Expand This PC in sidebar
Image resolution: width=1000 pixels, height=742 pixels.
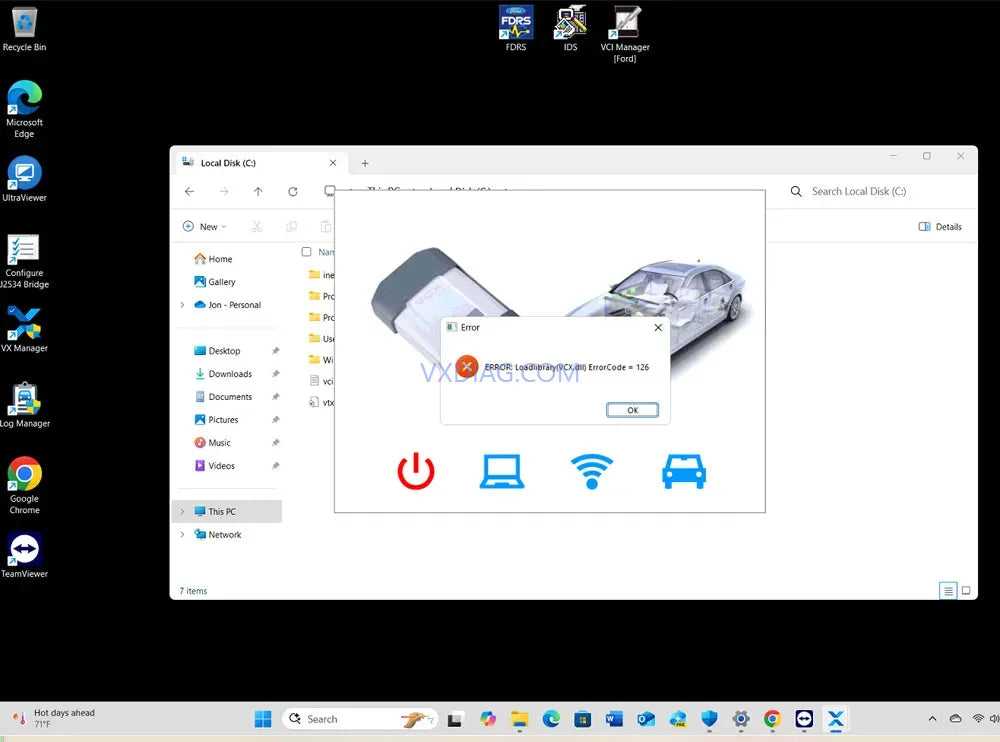click(182, 512)
